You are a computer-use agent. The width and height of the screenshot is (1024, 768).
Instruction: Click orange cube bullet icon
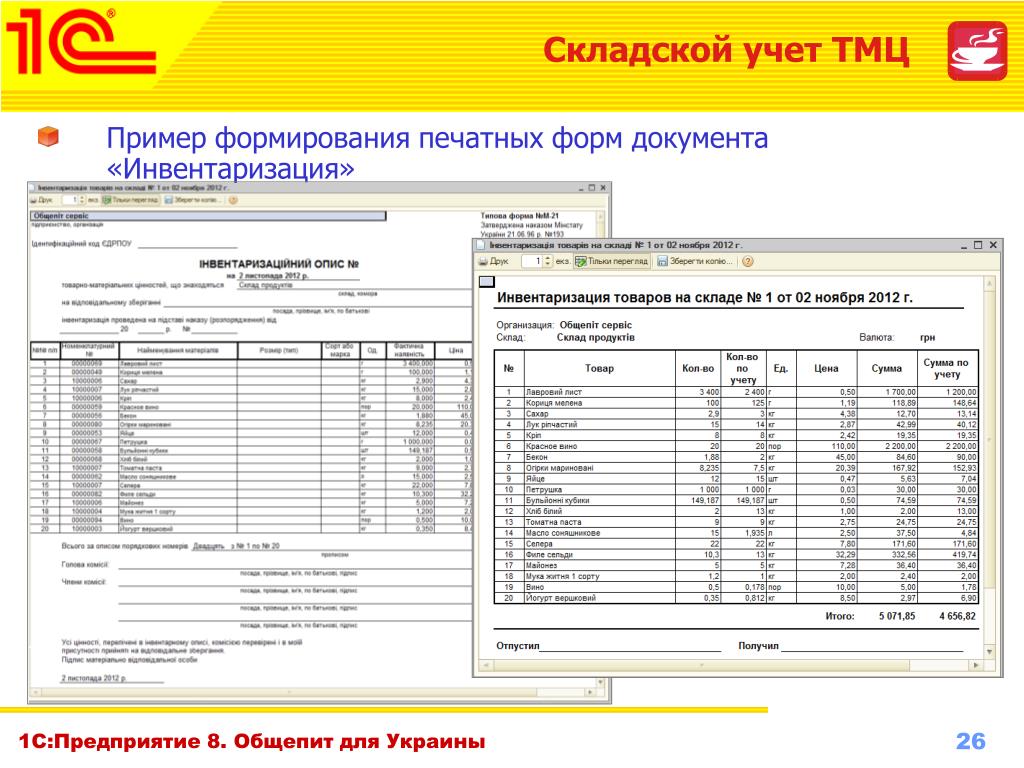click(x=48, y=136)
